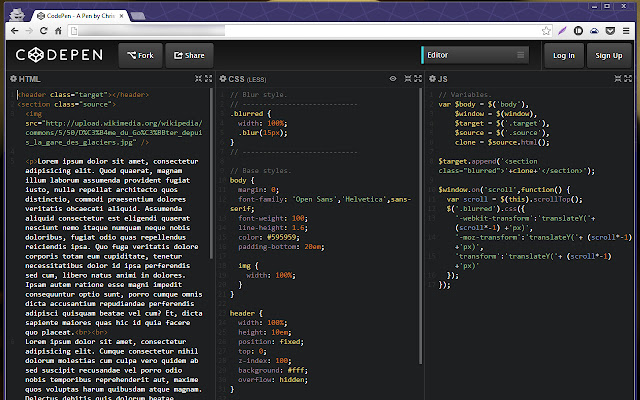The width and height of the screenshot is (640, 400).
Task: Click the Fork button
Action: tap(139, 55)
